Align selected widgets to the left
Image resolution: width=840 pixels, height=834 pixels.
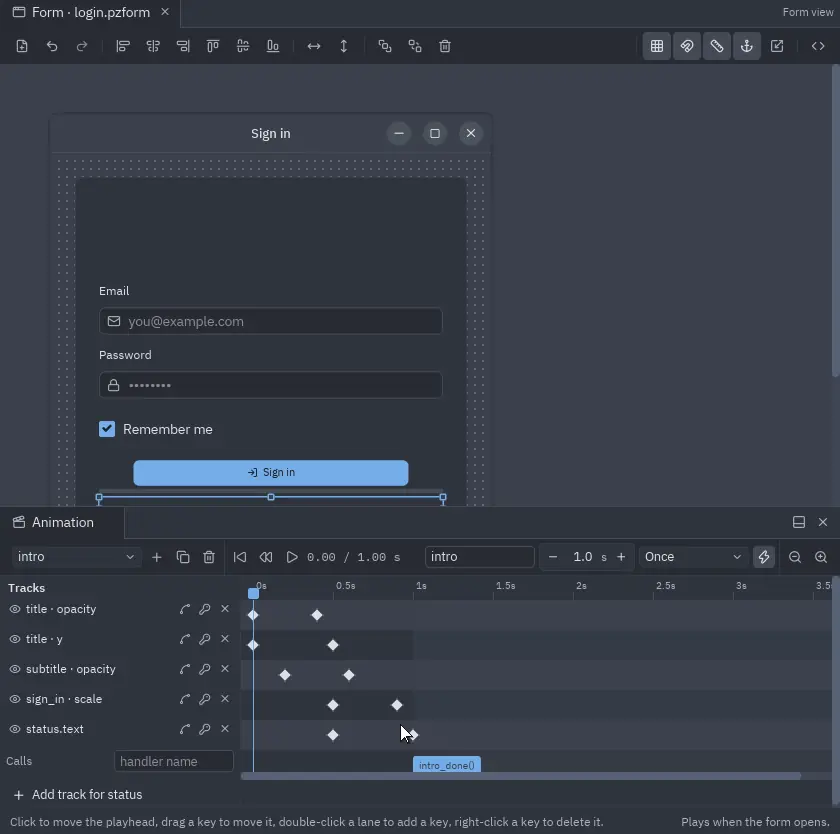[x=123, y=46]
